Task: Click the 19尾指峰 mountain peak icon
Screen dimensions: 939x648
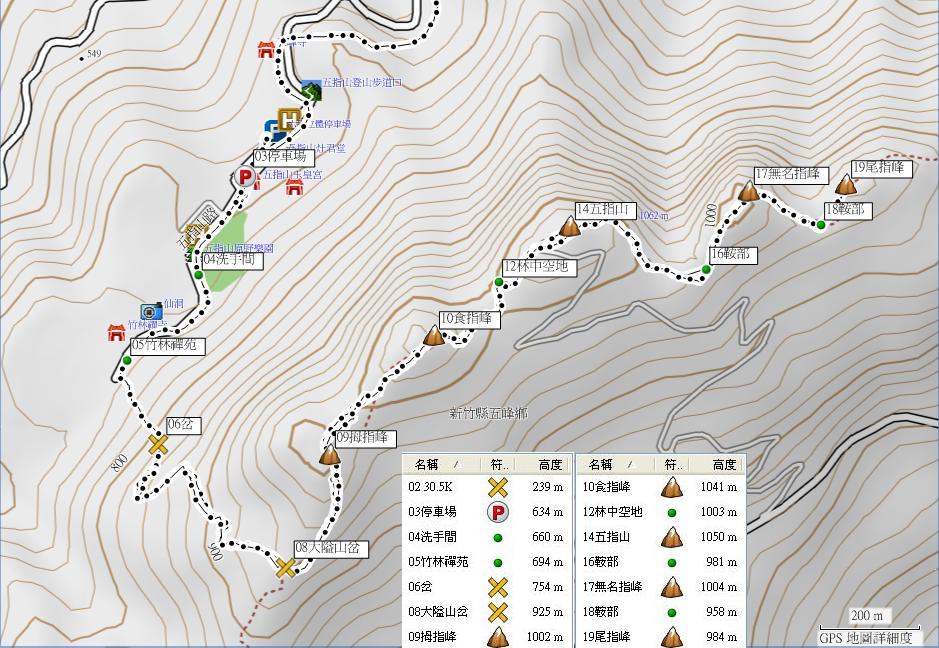Action: click(846, 185)
